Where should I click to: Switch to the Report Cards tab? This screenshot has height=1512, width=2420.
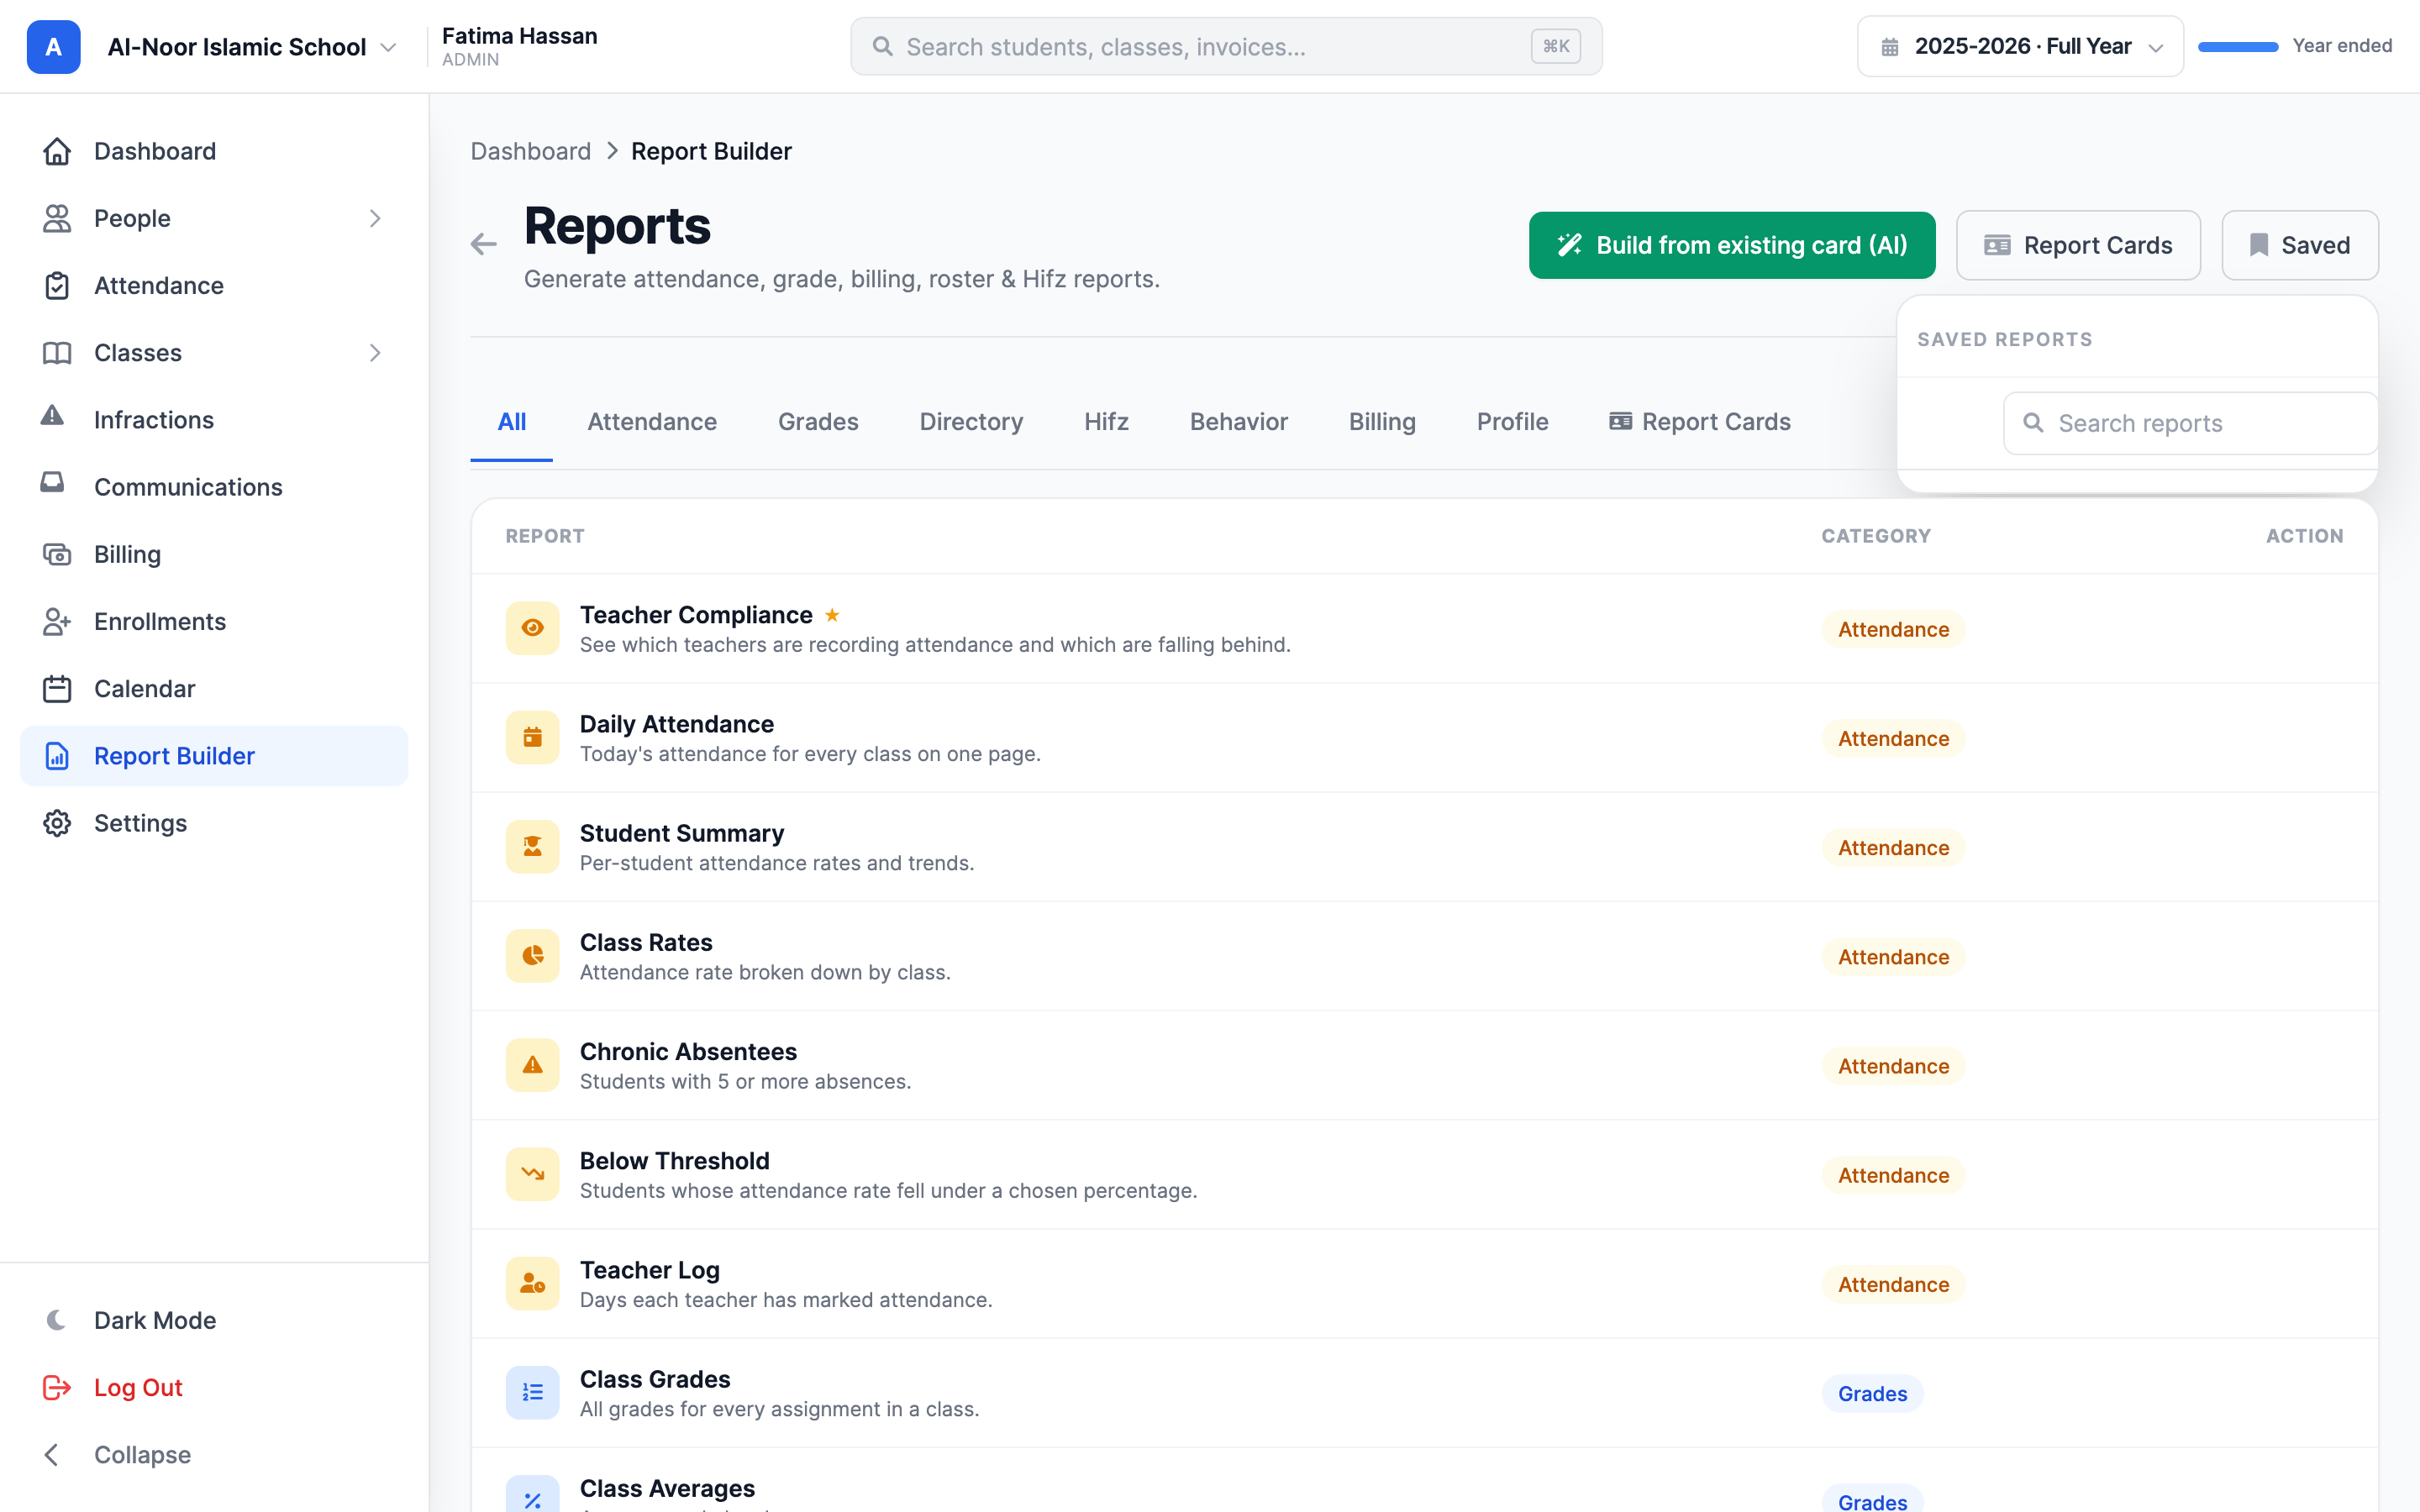coord(1700,422)
